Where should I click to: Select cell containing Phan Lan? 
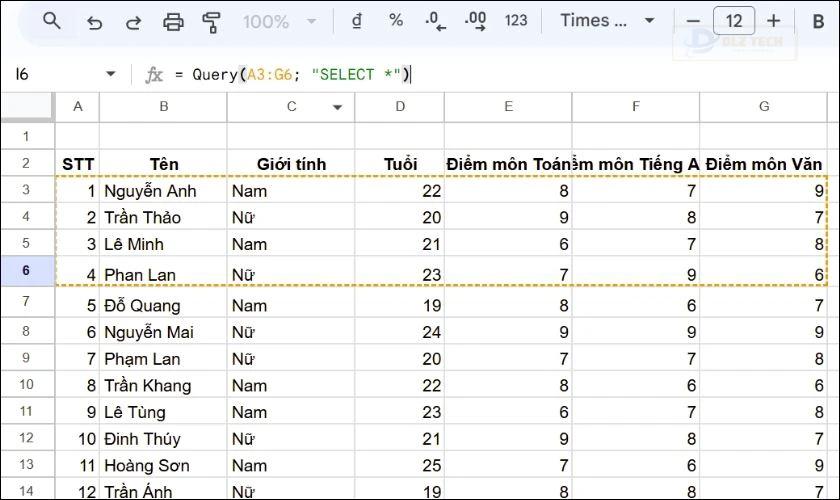163,272
